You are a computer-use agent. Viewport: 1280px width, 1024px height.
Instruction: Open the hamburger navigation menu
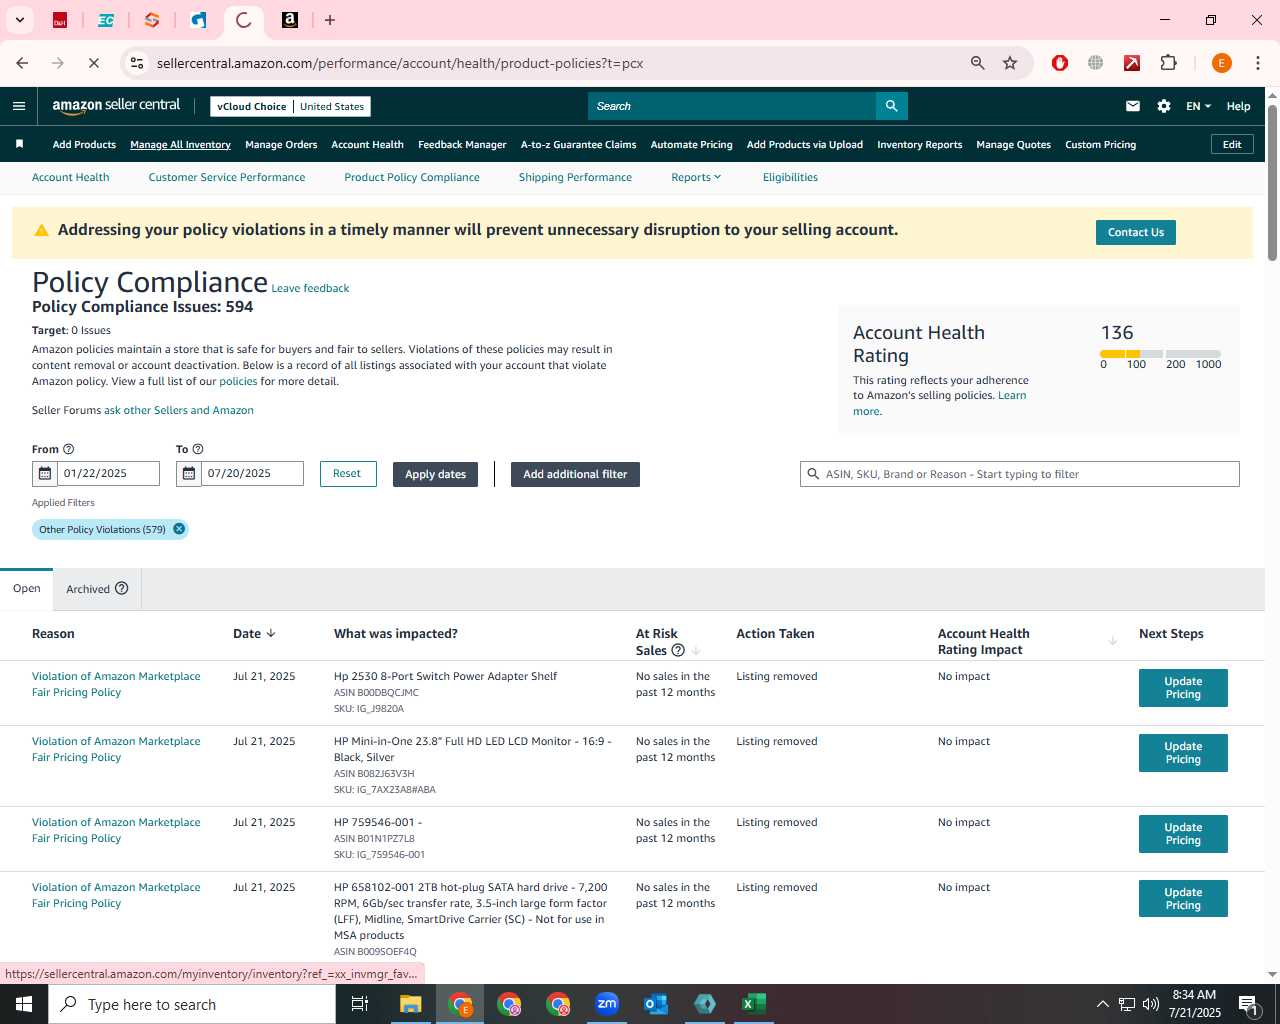[19, 106]
